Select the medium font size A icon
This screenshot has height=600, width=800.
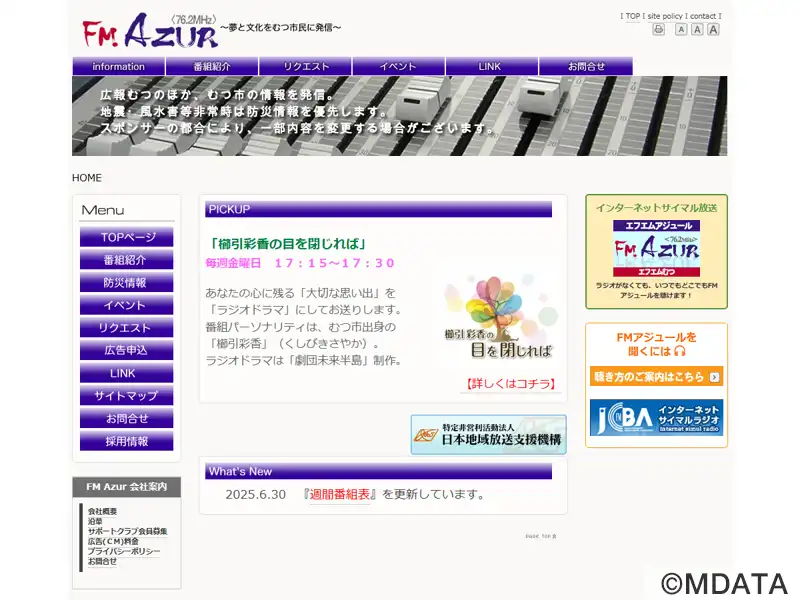697,30
